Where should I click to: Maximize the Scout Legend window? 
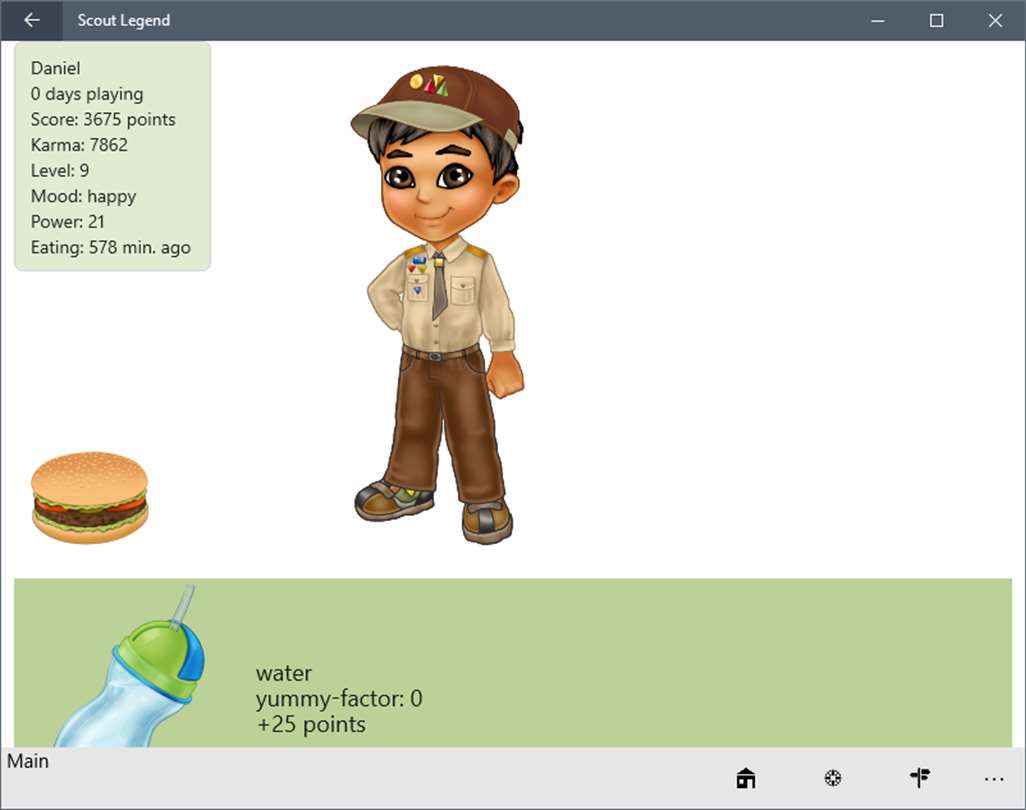[x=936, y=20]
